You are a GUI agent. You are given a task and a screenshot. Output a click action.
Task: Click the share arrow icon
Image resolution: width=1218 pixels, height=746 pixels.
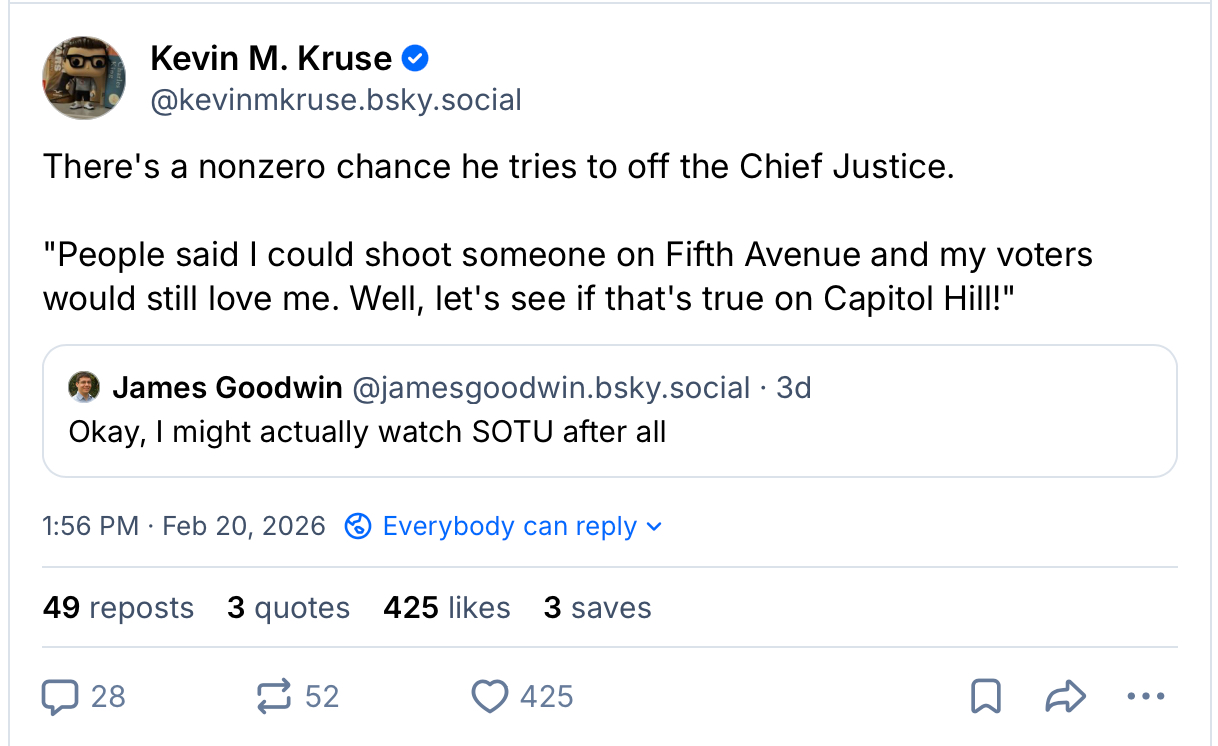pos(1065,696)
